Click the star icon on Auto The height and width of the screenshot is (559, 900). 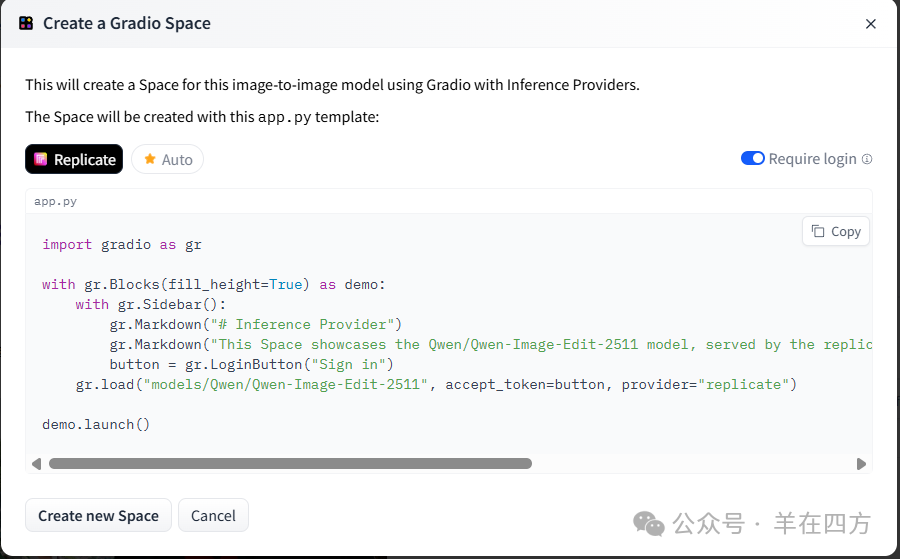pos(150,159)
